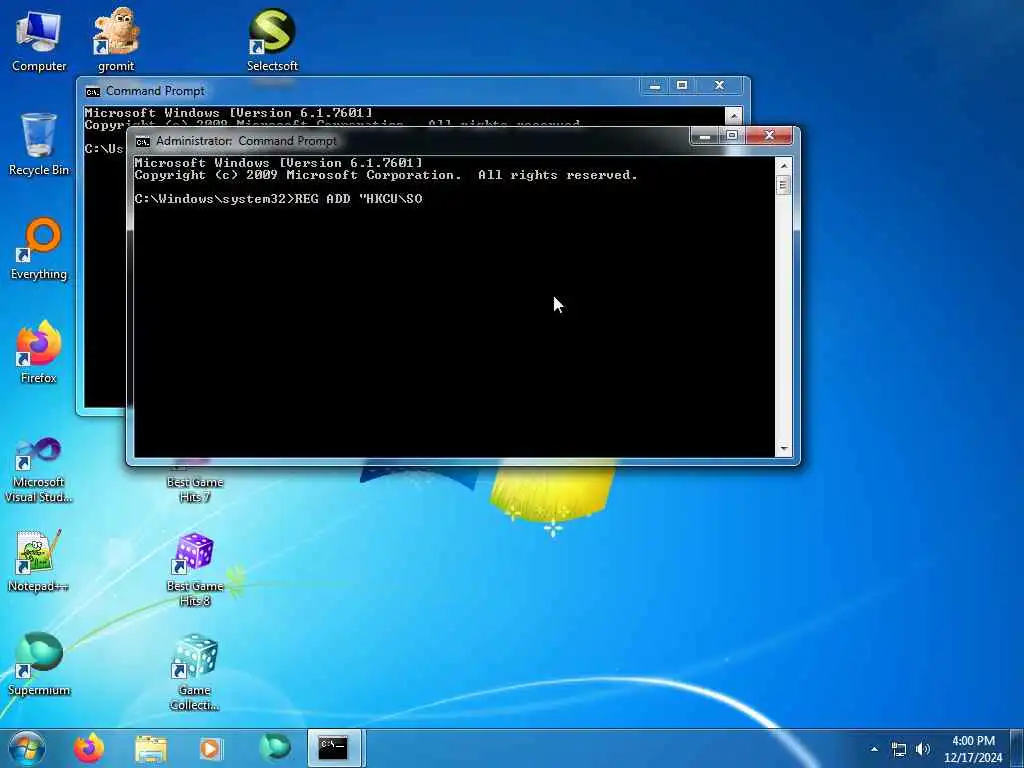Open the network status tray icon
The height and width of the screenshot is (768, 1024).
pos(899,750)
